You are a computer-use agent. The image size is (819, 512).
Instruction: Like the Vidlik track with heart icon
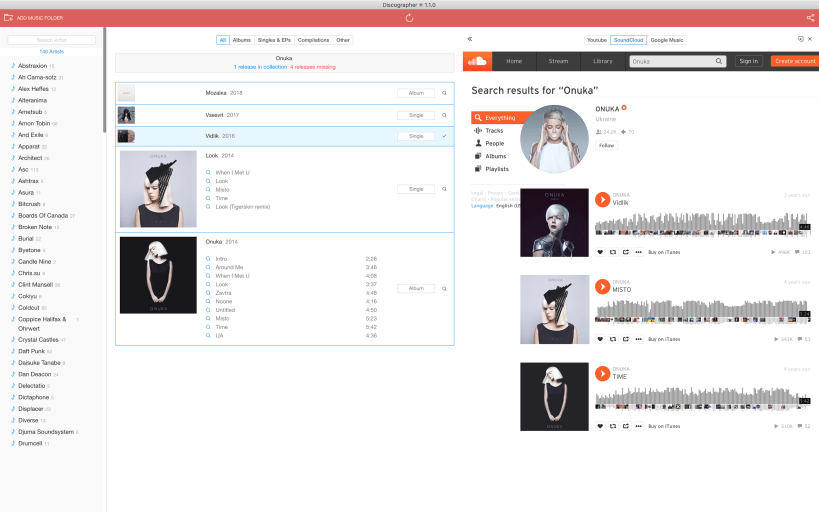[600, 252]
